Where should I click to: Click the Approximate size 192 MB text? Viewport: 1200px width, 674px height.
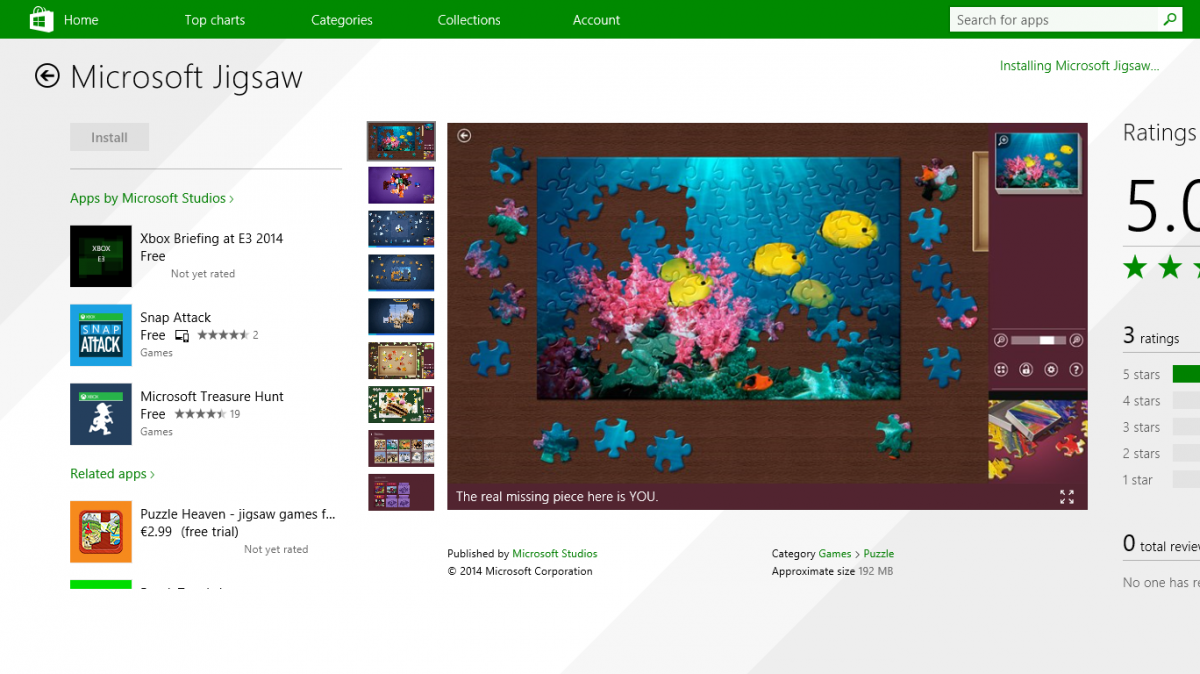tap(832, 571)
